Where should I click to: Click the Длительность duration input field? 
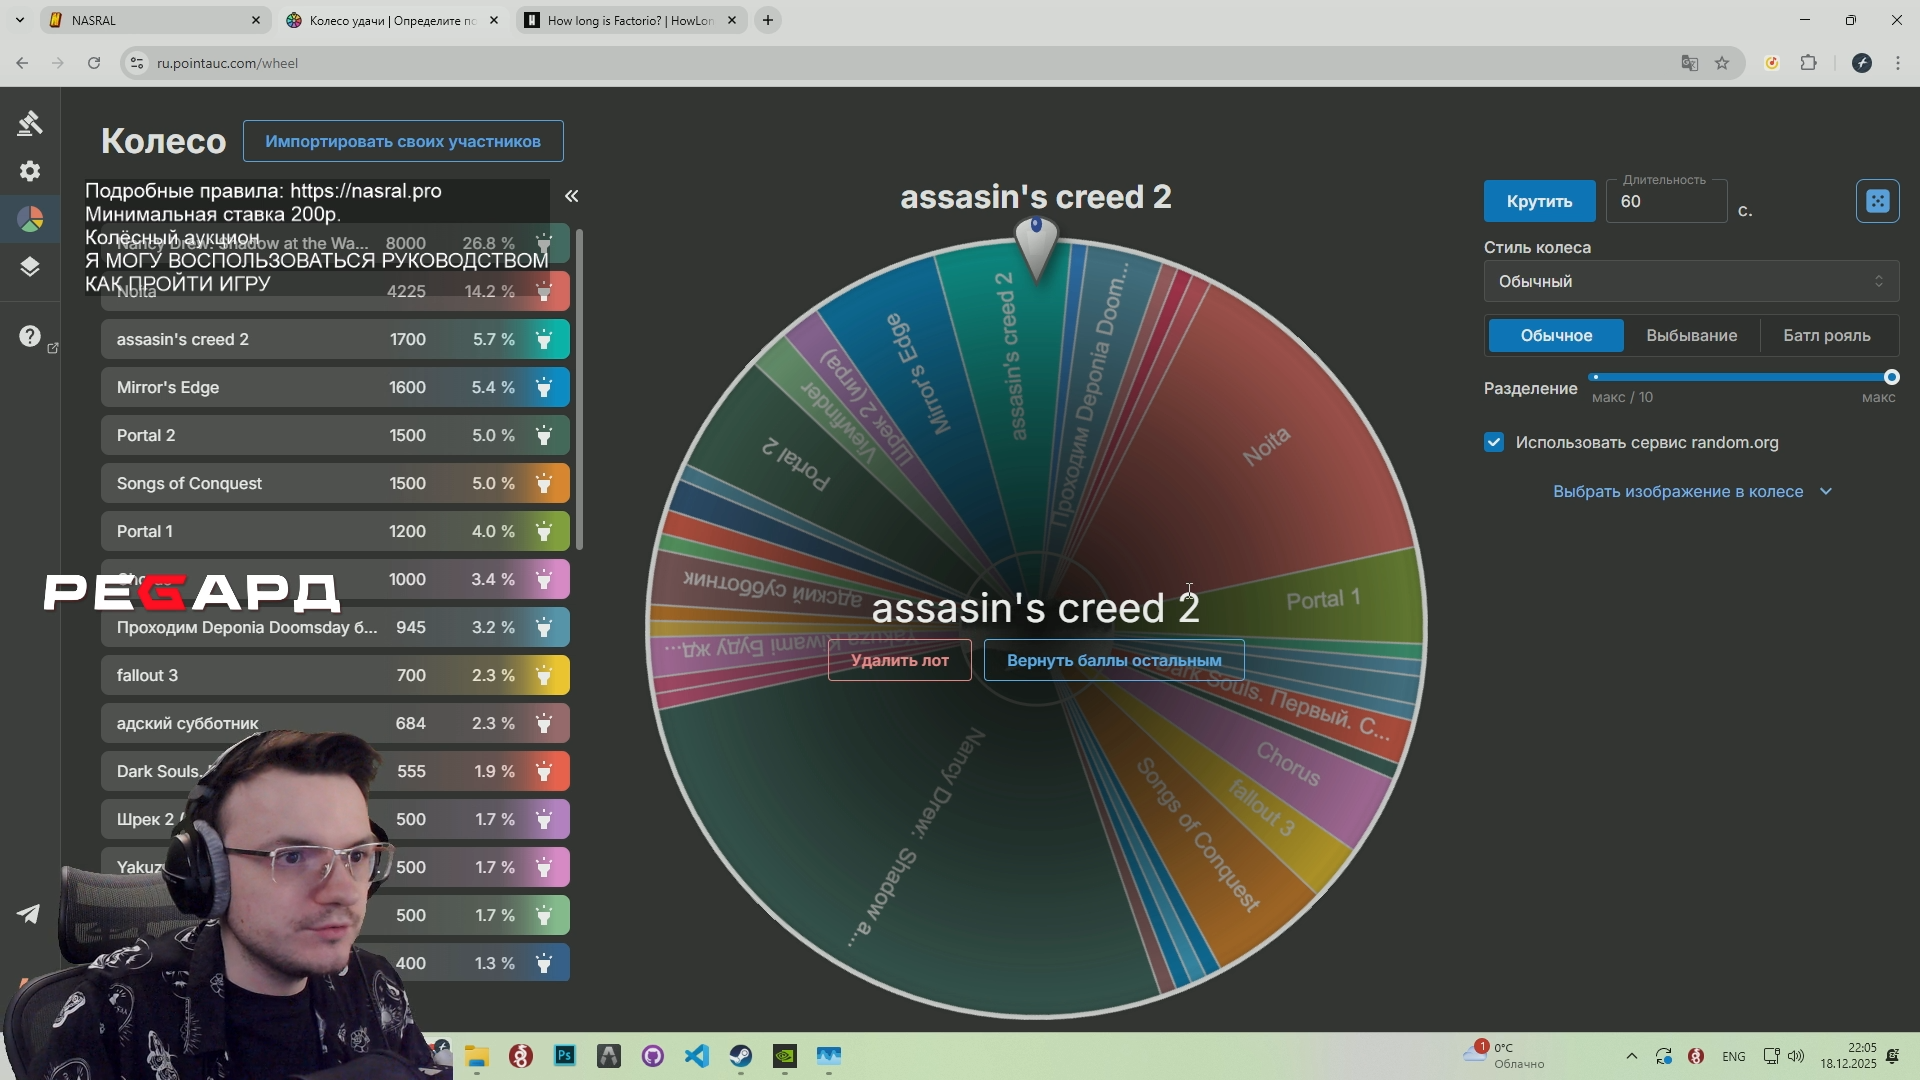coord(1665,202)
